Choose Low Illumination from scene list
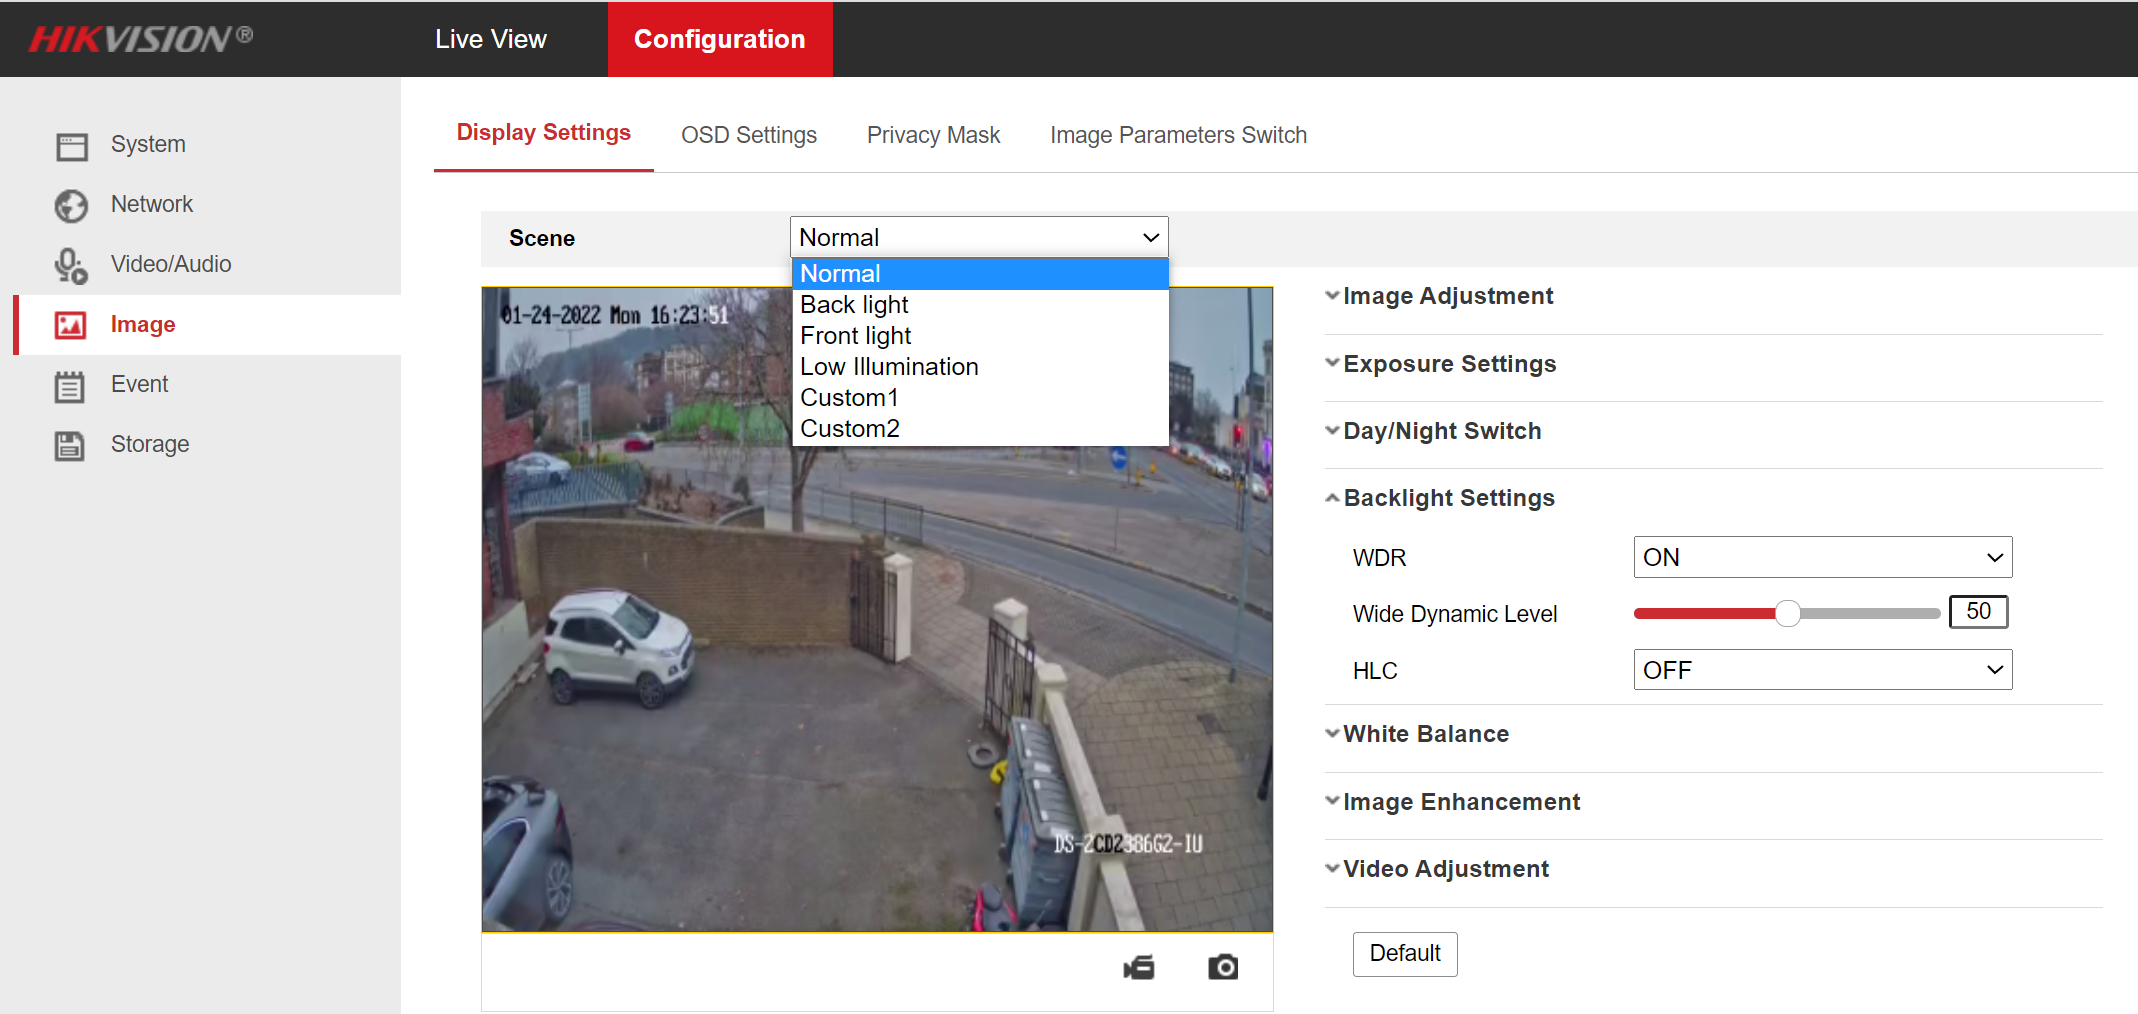This screenshot has height=1014, width=2138. coord(889,367)
